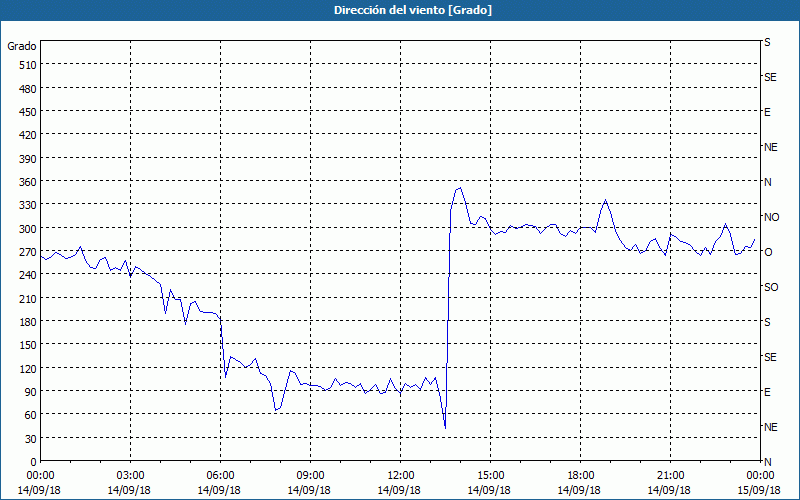Select the "SO" compass label
The height and width of the screenshot is (500, 800).
coord(771,287)
